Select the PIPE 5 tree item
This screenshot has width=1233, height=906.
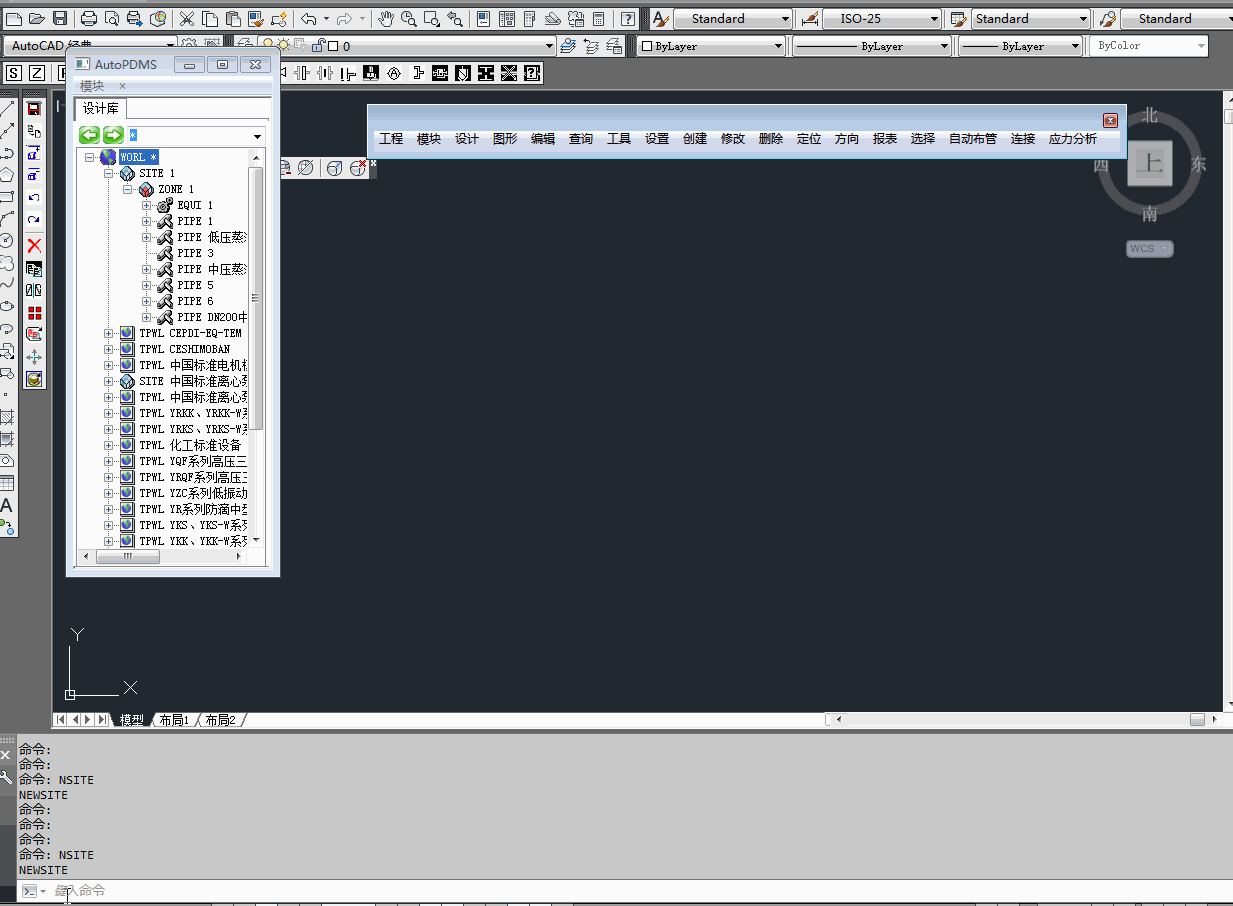(x=195, y=285)
